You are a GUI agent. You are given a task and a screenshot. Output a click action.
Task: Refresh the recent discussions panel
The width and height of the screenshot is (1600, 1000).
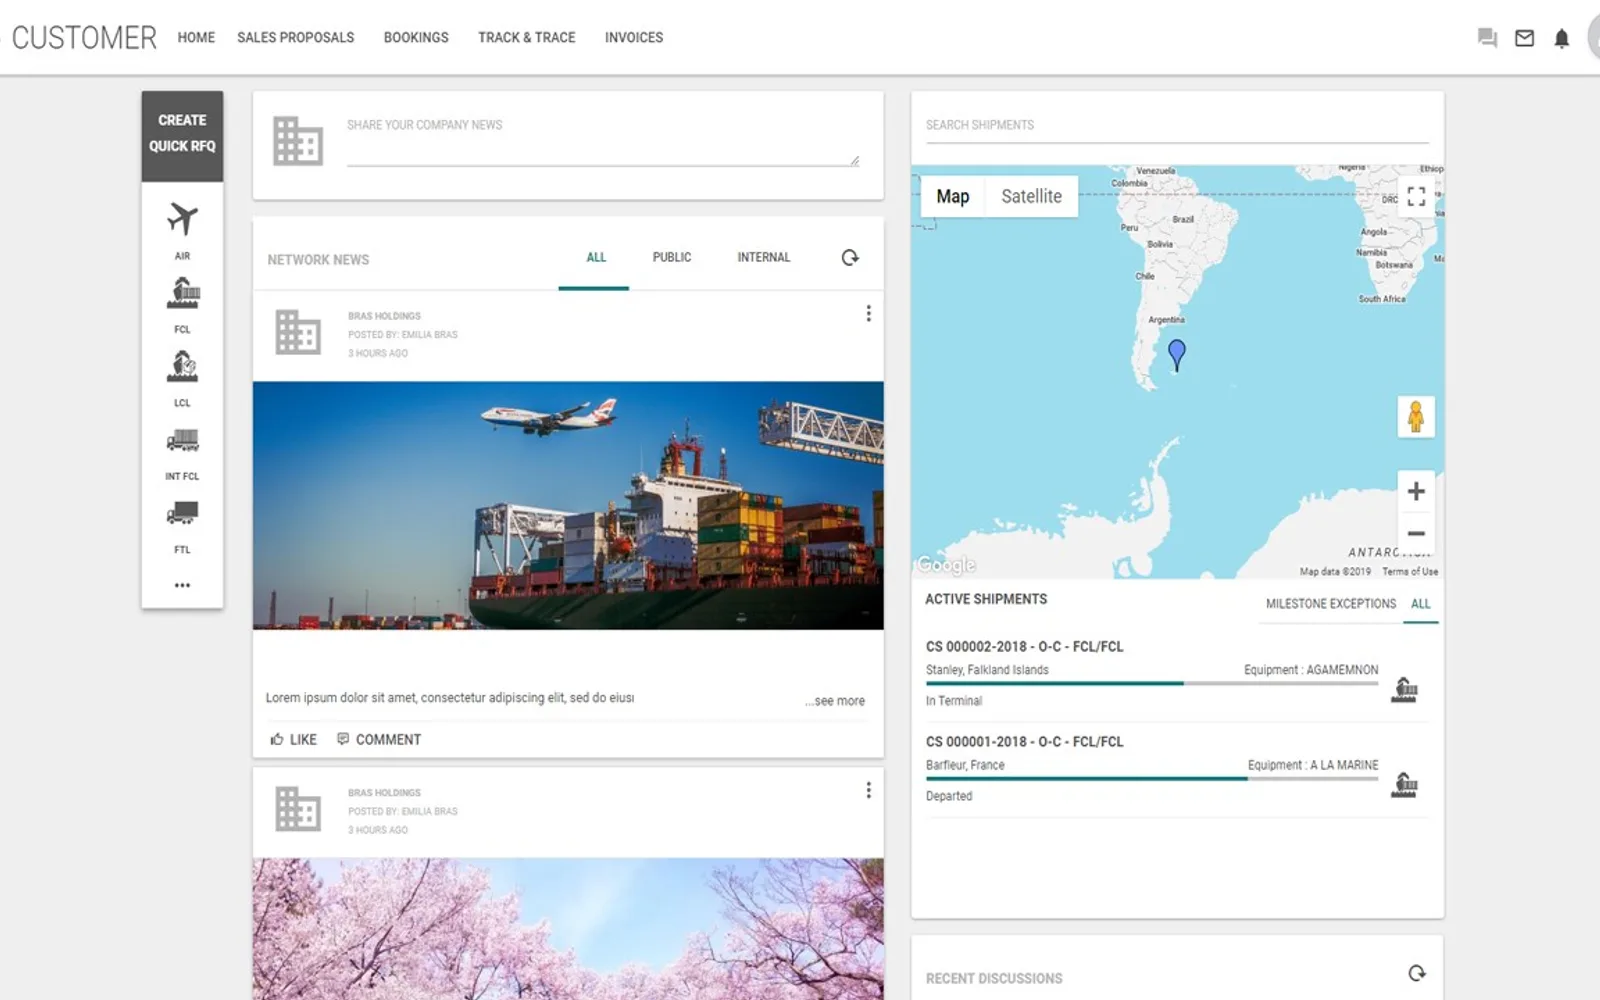tap(1417, 973)
